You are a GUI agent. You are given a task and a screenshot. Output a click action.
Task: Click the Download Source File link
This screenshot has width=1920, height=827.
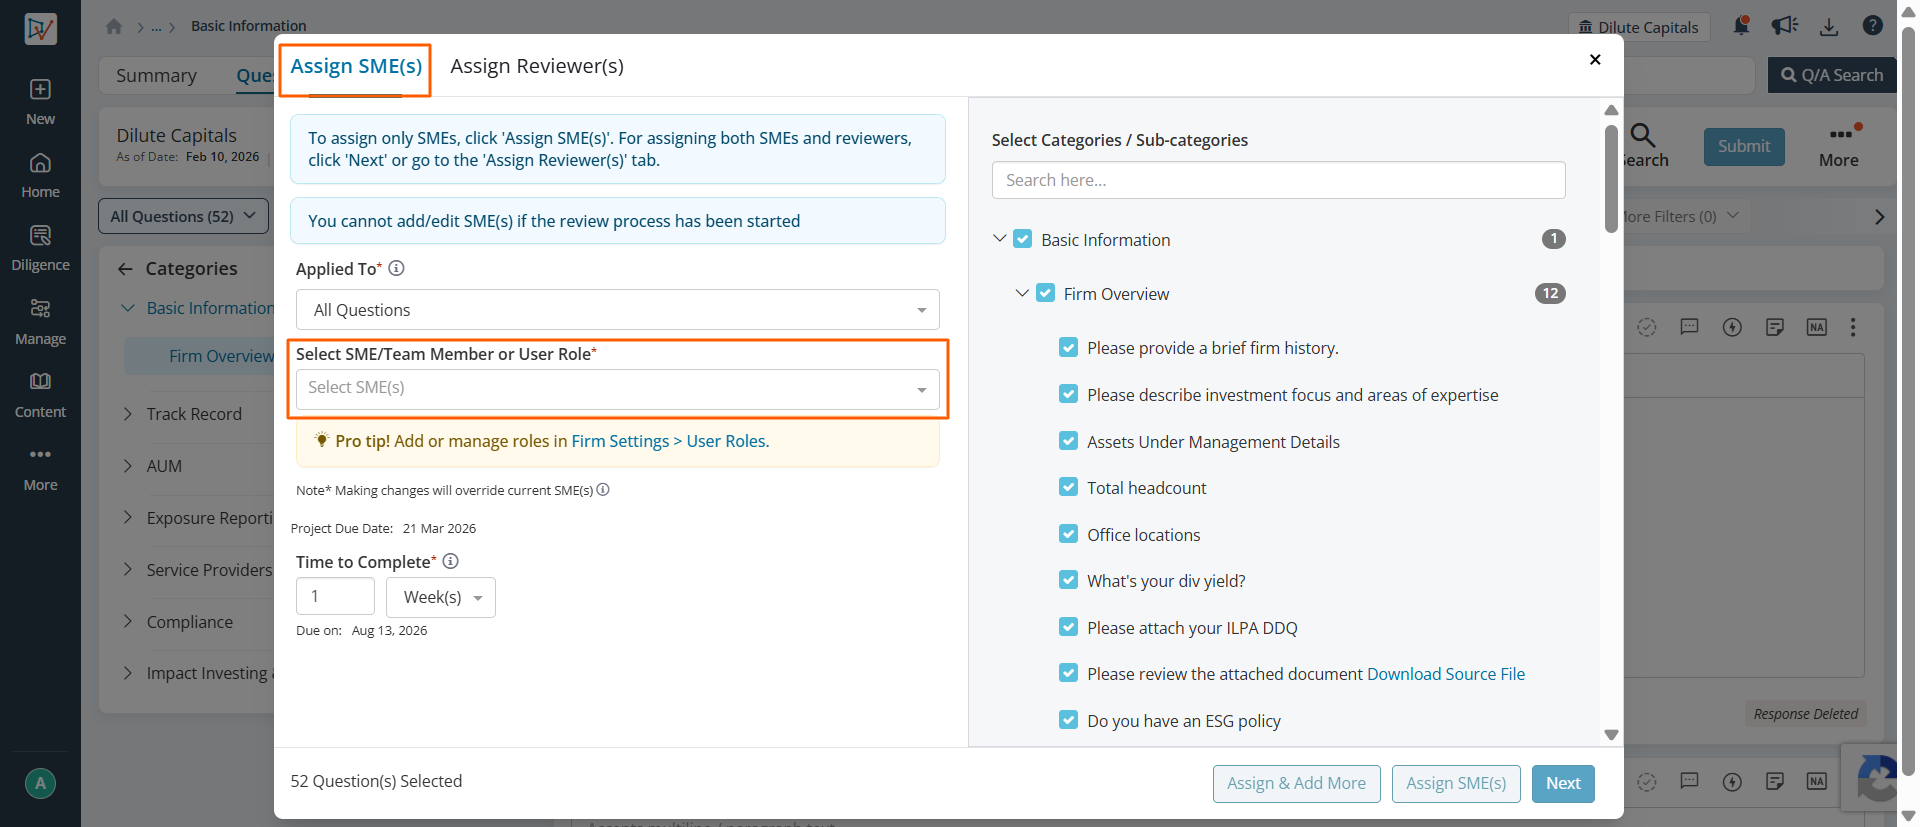[x=1446, y=674]
